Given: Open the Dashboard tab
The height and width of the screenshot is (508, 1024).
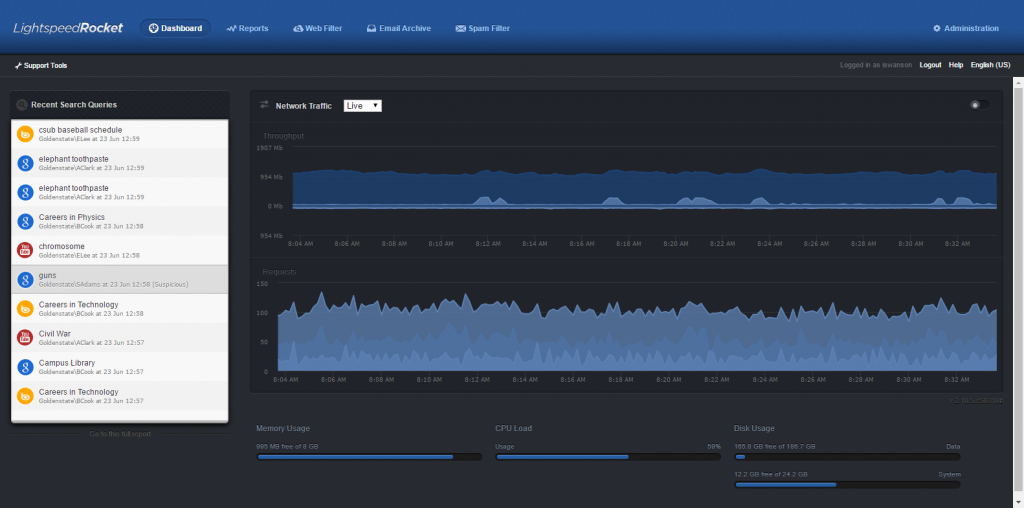Looking at the screenshot, I should point(175,28).
